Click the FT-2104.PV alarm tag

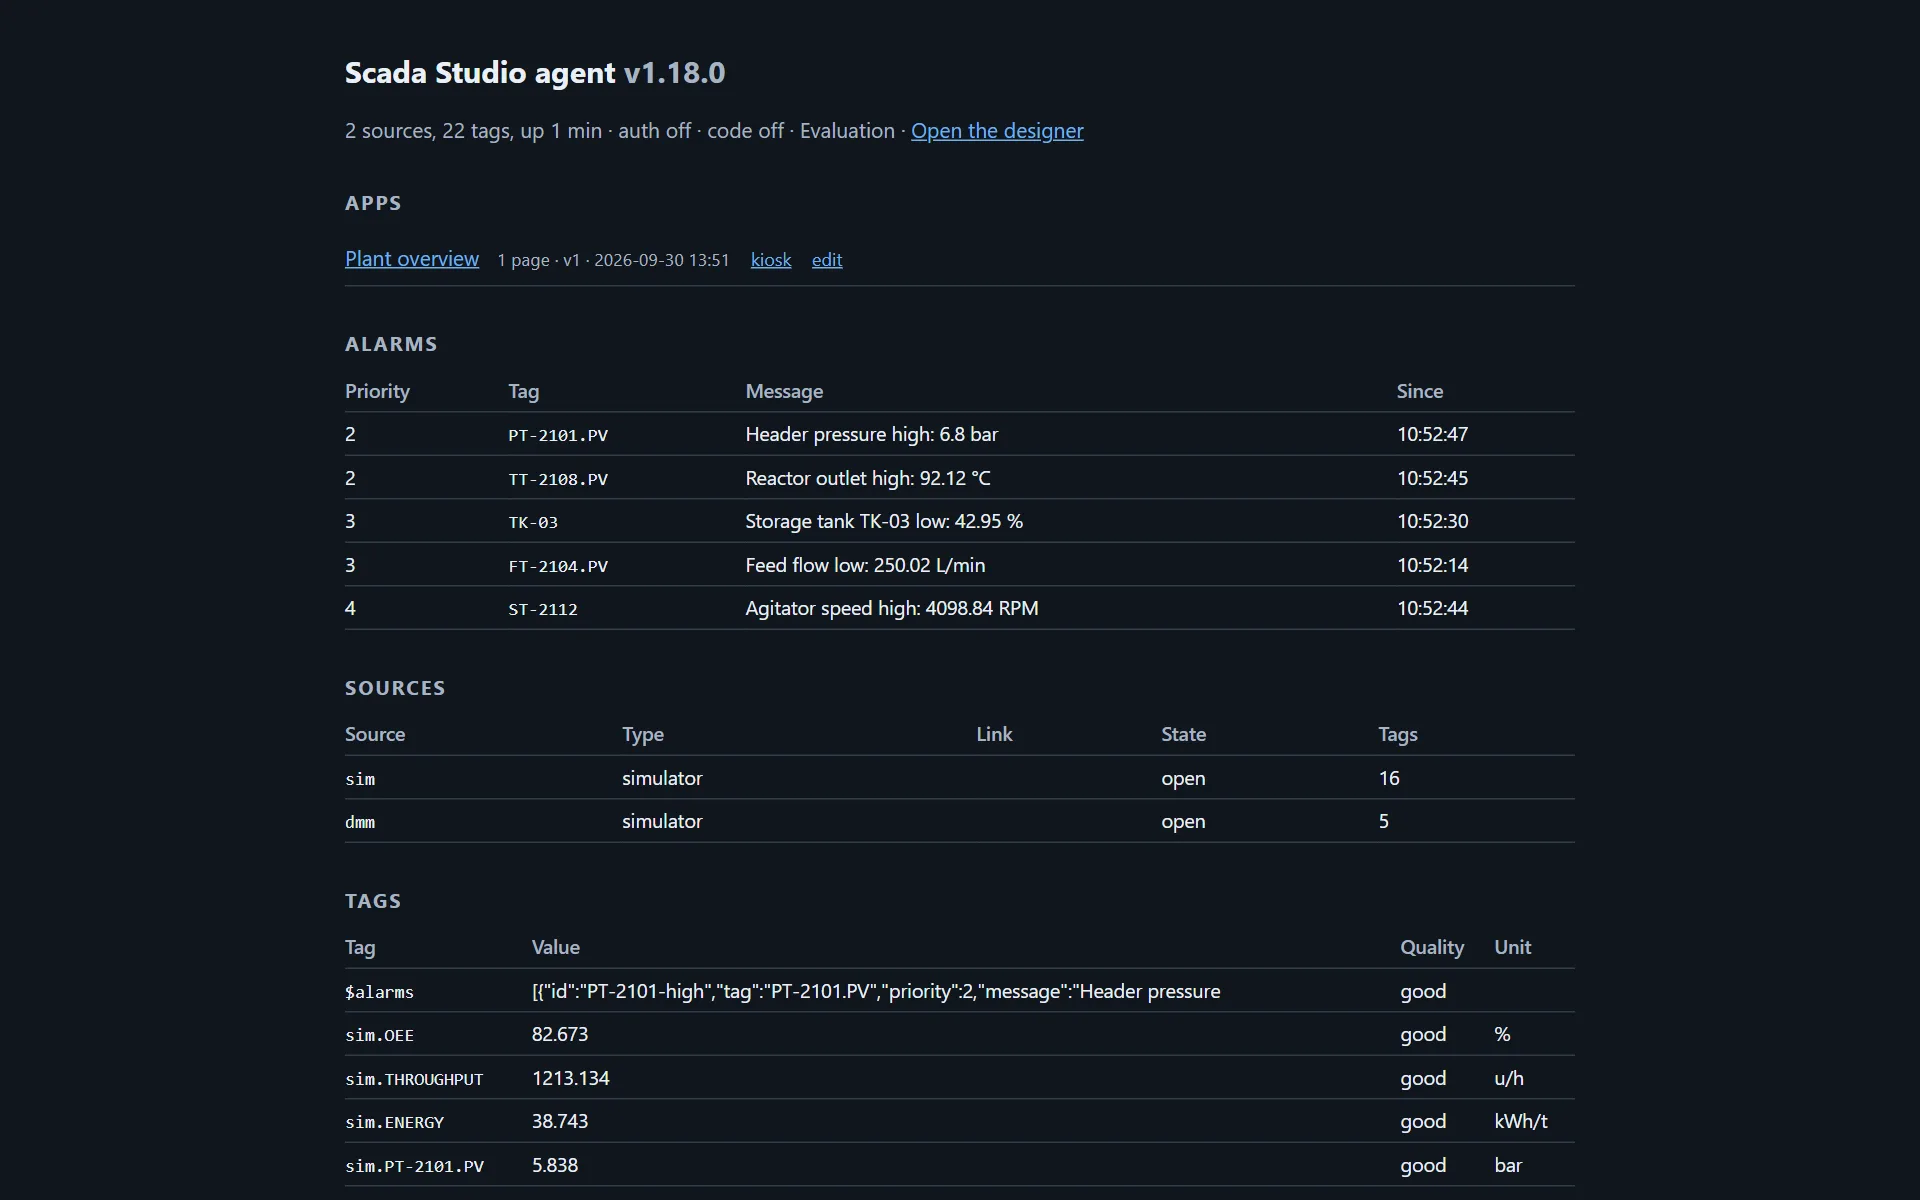pyautogui.click(x=558, y=566)
